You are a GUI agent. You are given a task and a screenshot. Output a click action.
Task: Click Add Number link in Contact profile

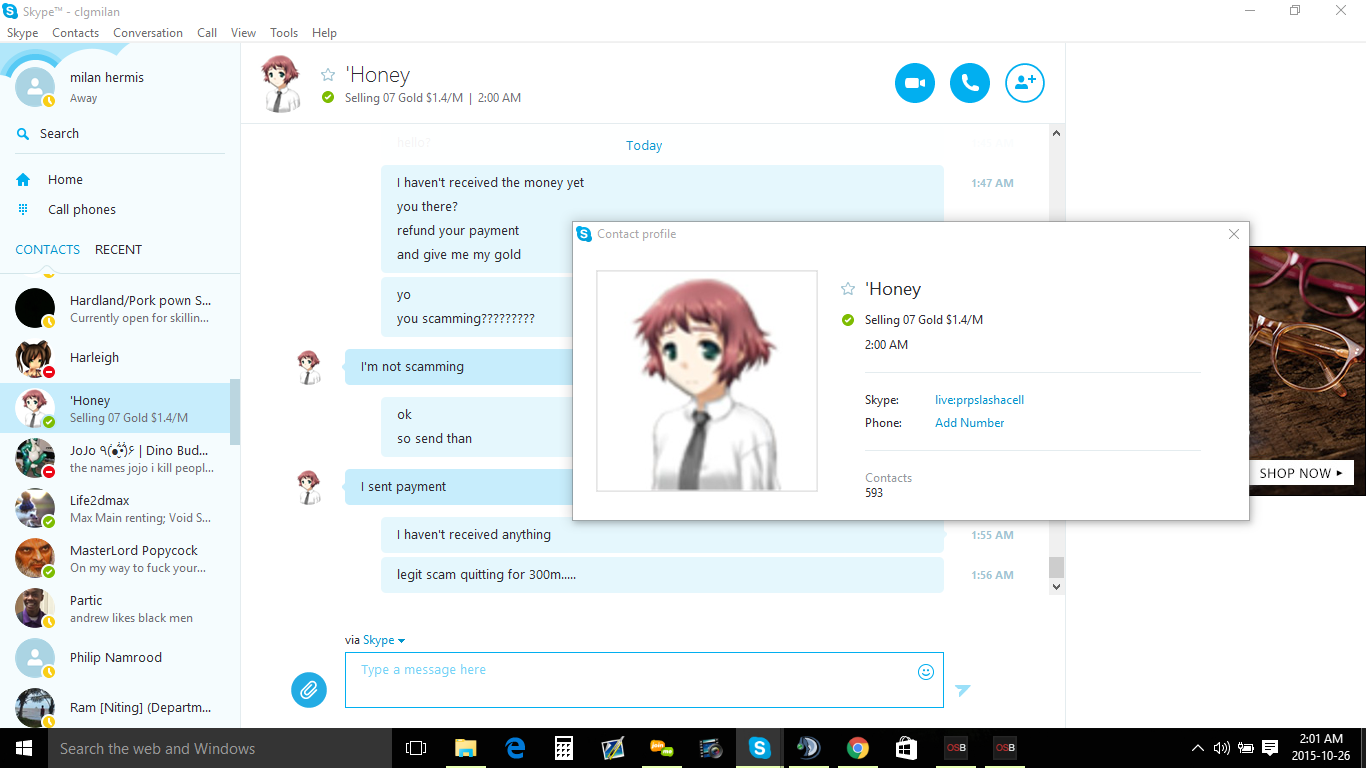pyautogui.click(x=970, y=423)
